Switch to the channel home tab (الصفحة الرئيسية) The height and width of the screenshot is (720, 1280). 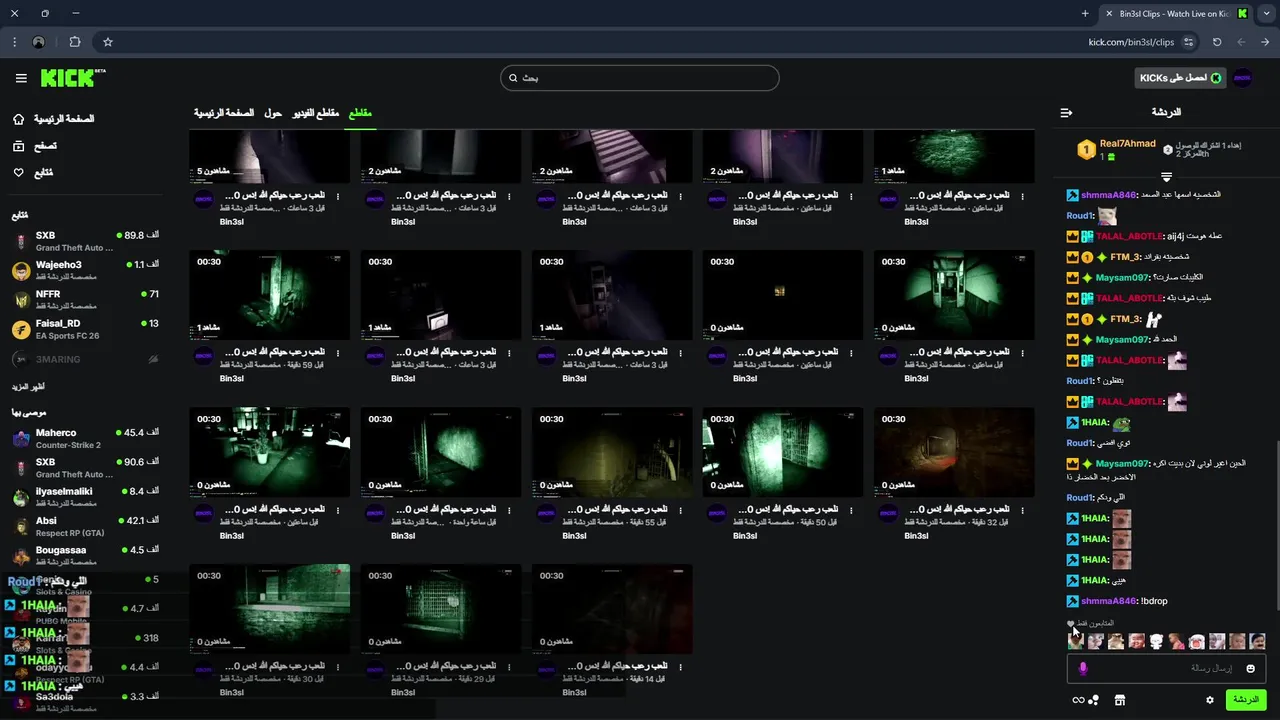[224, 113]
